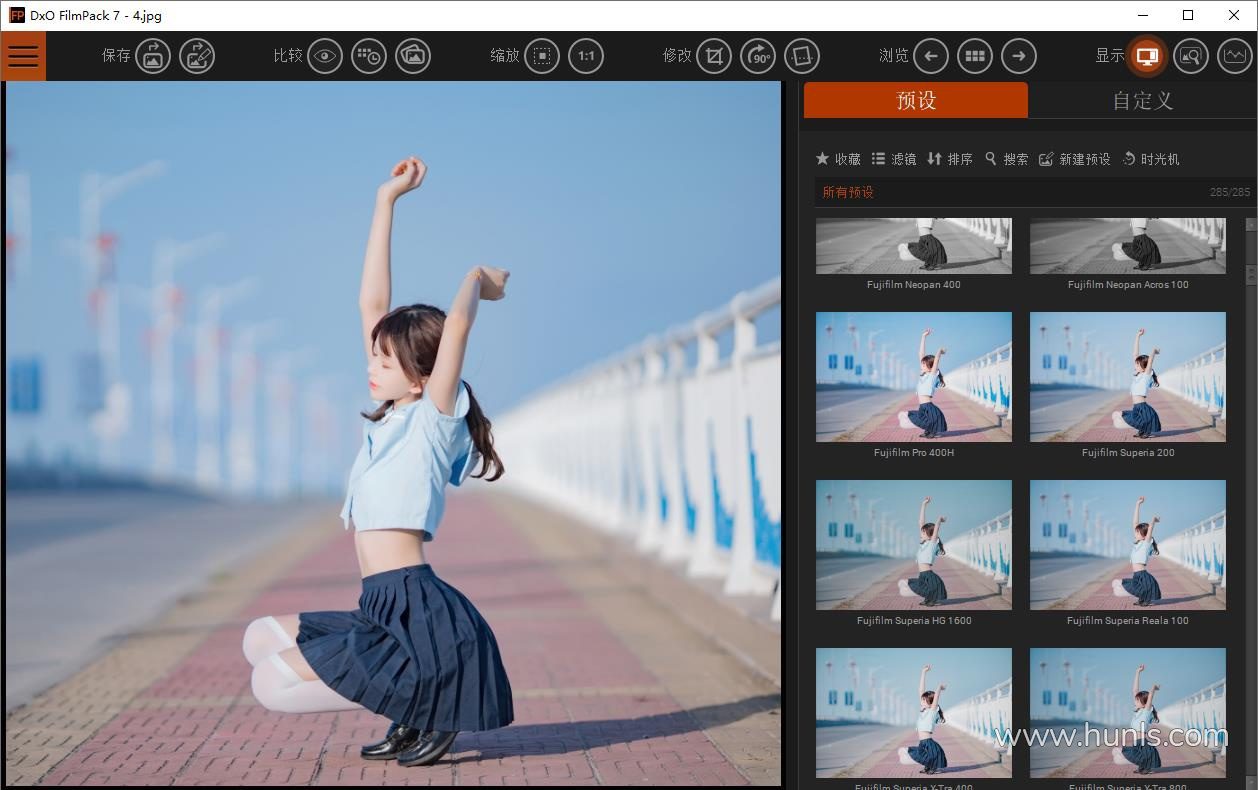Image resolution: width=1258 pixels, height=790 pixels.
Task: Click the stacked-images compare icon
Action: point(413,56)
